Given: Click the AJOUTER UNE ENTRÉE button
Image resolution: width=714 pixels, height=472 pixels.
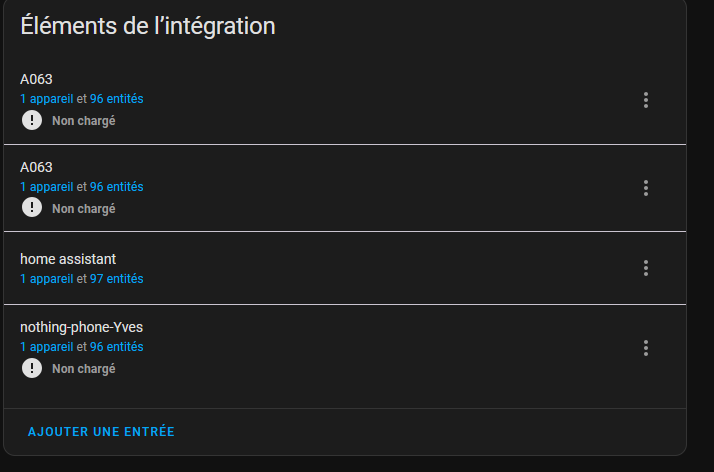Looking at the screenshot, I should click(101, 431).
